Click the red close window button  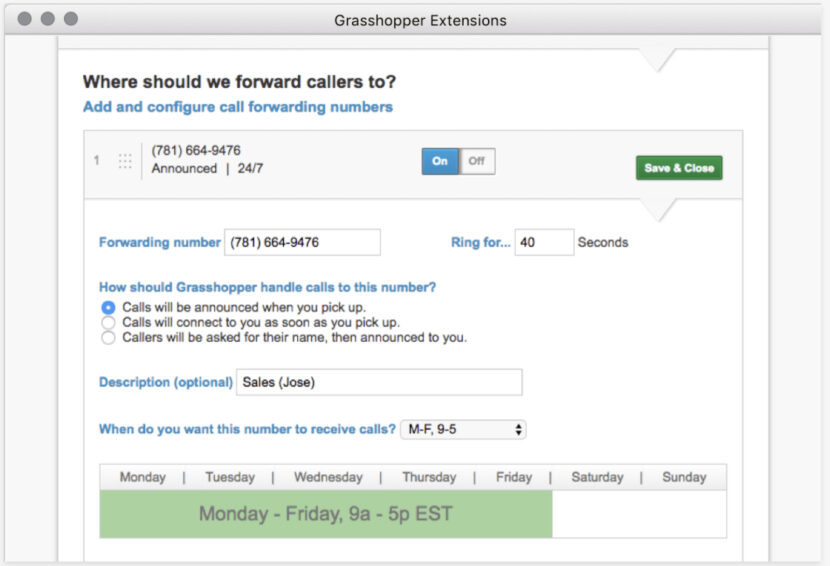point(25,19)
